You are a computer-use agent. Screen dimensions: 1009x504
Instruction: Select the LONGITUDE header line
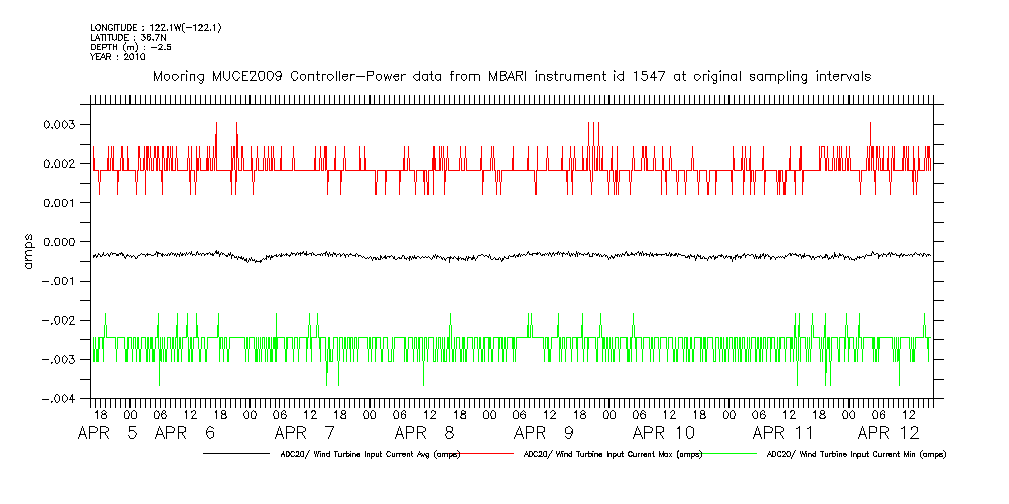[155, 27]
